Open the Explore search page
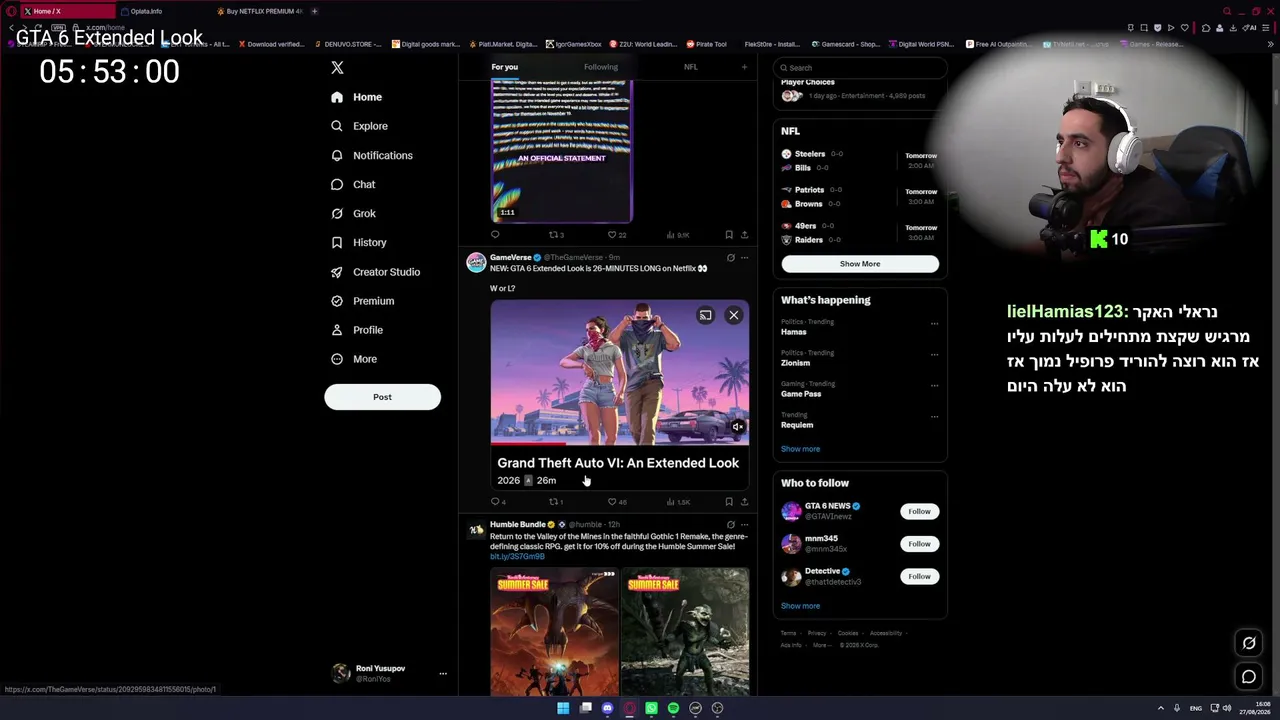Viewport: 1280px width, 720px height. 359,126
